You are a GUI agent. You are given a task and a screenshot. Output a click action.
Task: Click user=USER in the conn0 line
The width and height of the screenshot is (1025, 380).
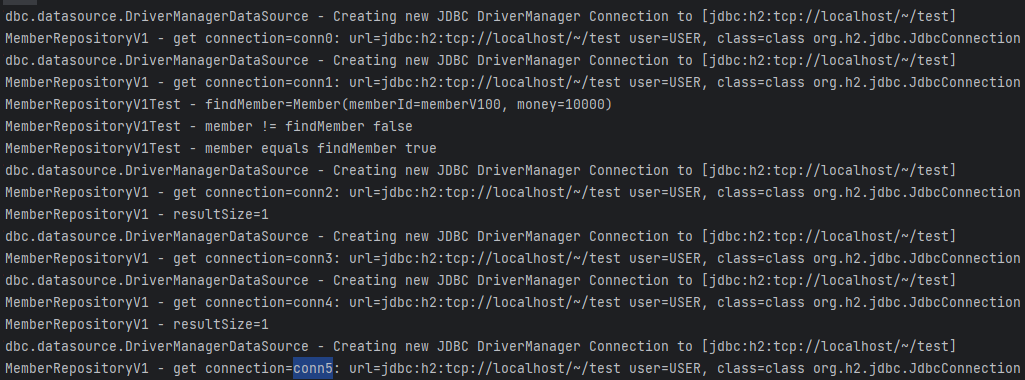tap(666, 39)
